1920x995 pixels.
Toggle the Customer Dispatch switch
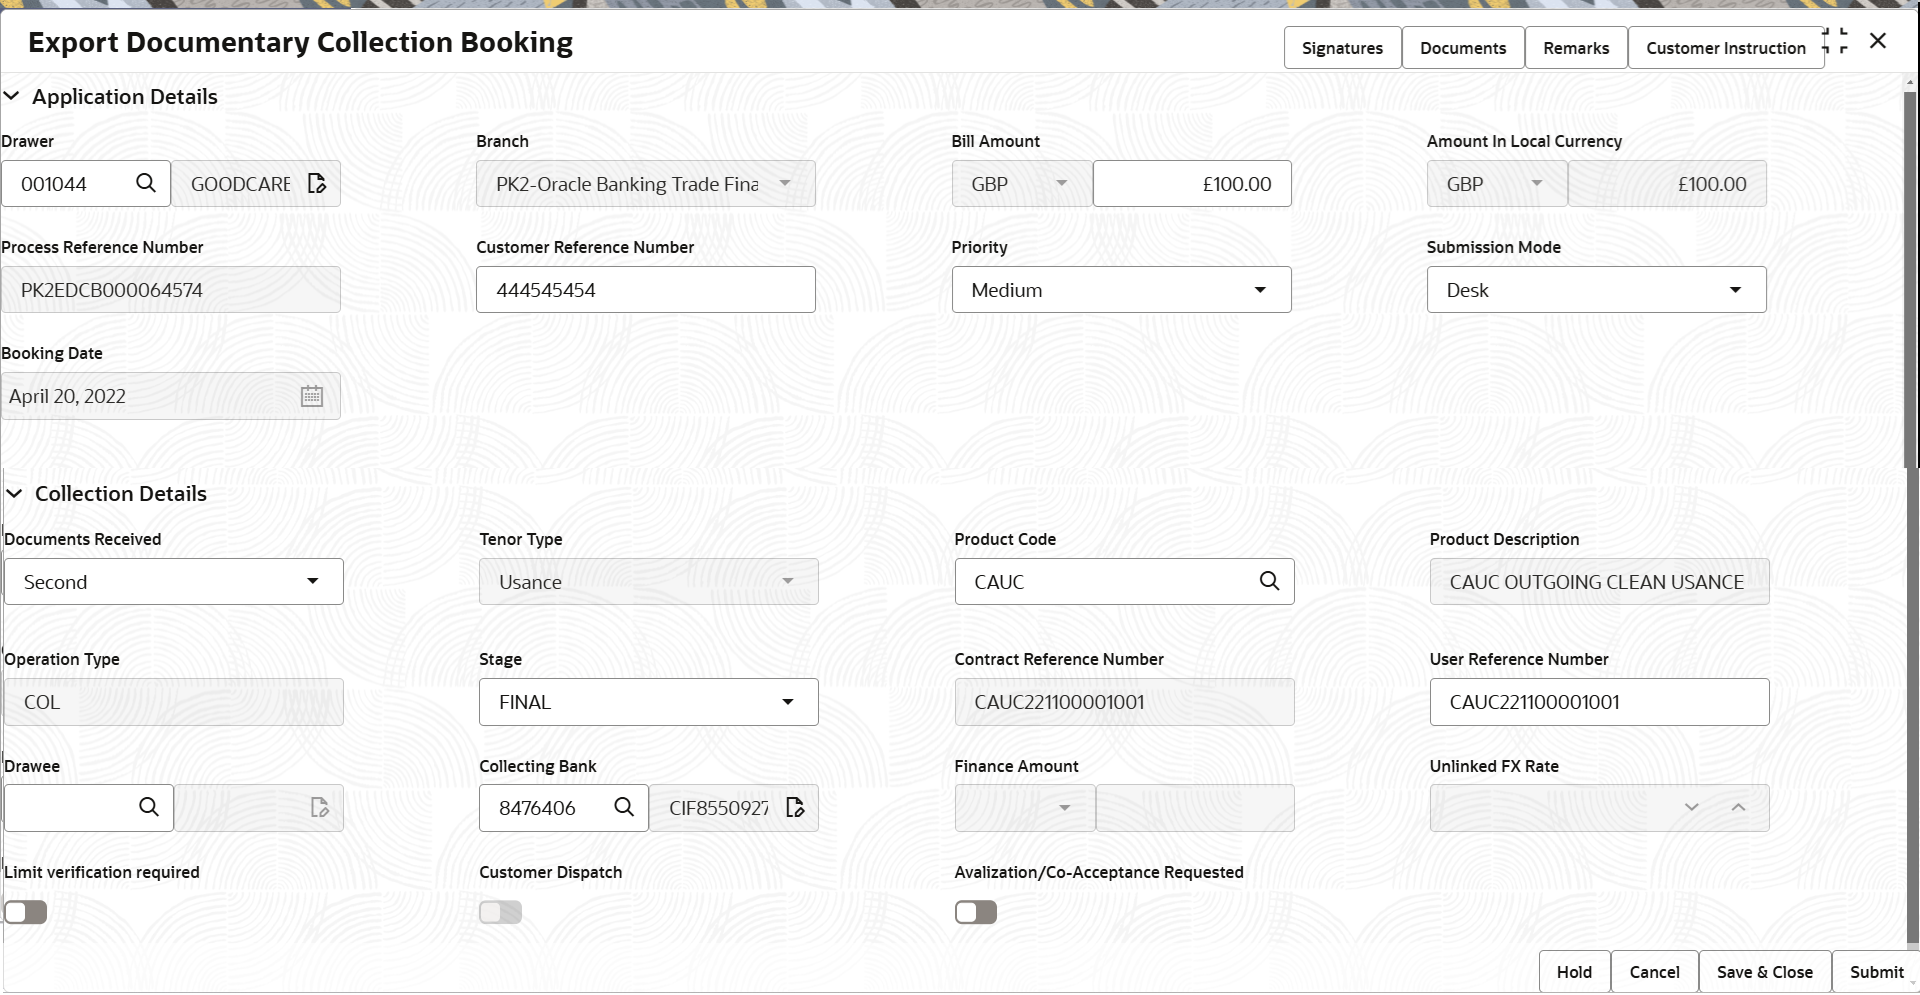coord(500,912)
